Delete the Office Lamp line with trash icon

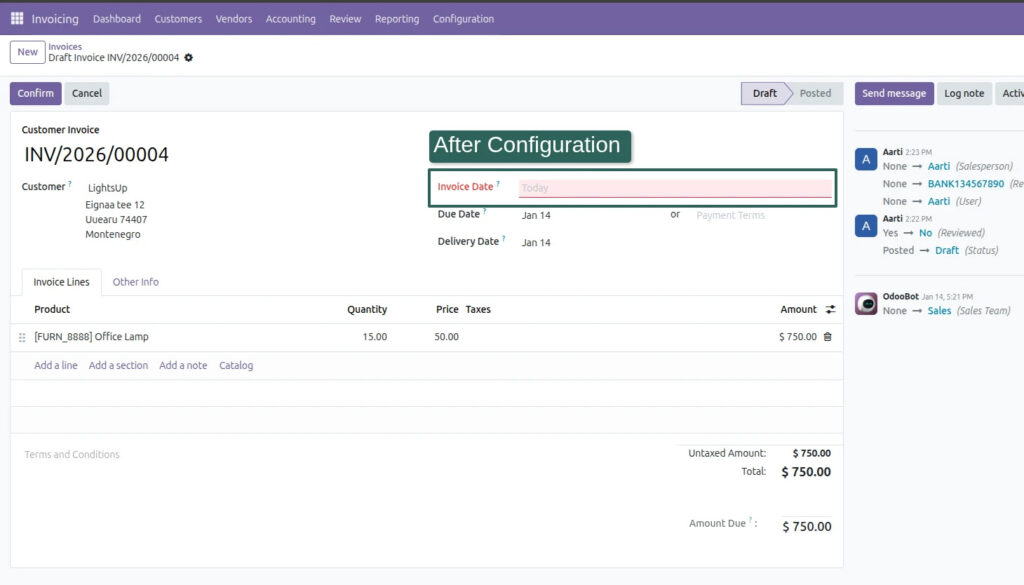coord(827,337)
